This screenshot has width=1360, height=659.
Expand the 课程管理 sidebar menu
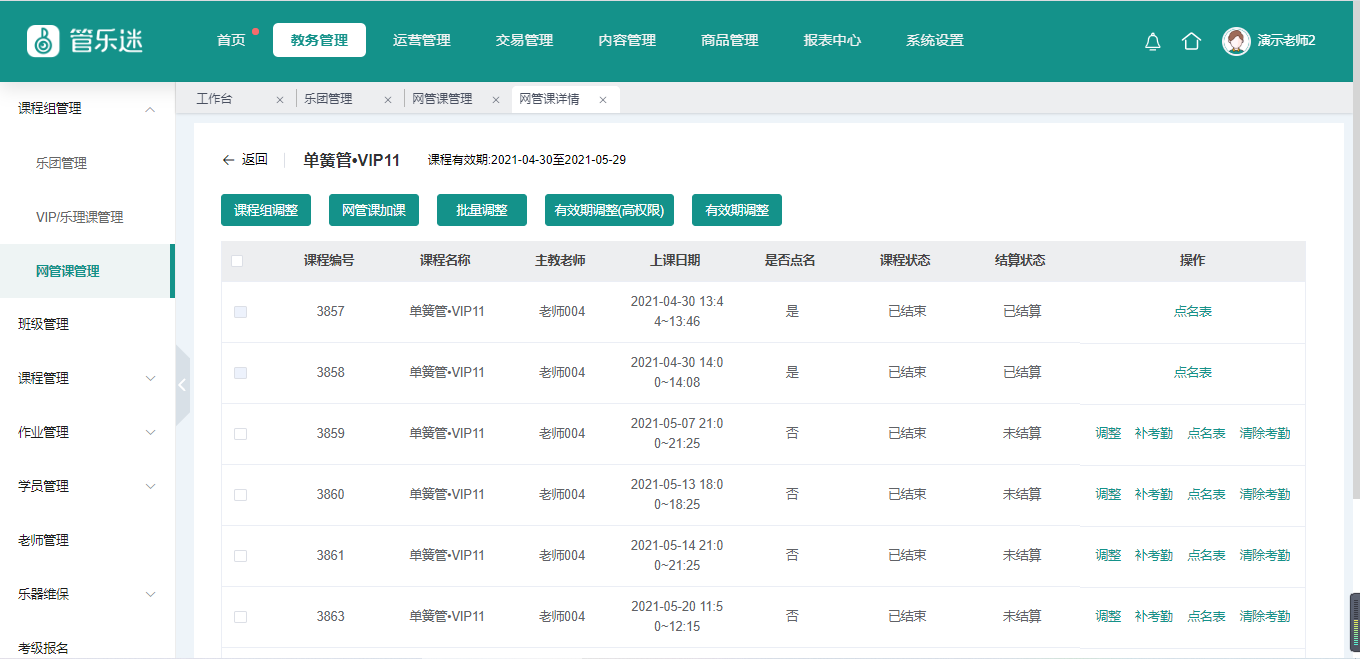point(150,379)
